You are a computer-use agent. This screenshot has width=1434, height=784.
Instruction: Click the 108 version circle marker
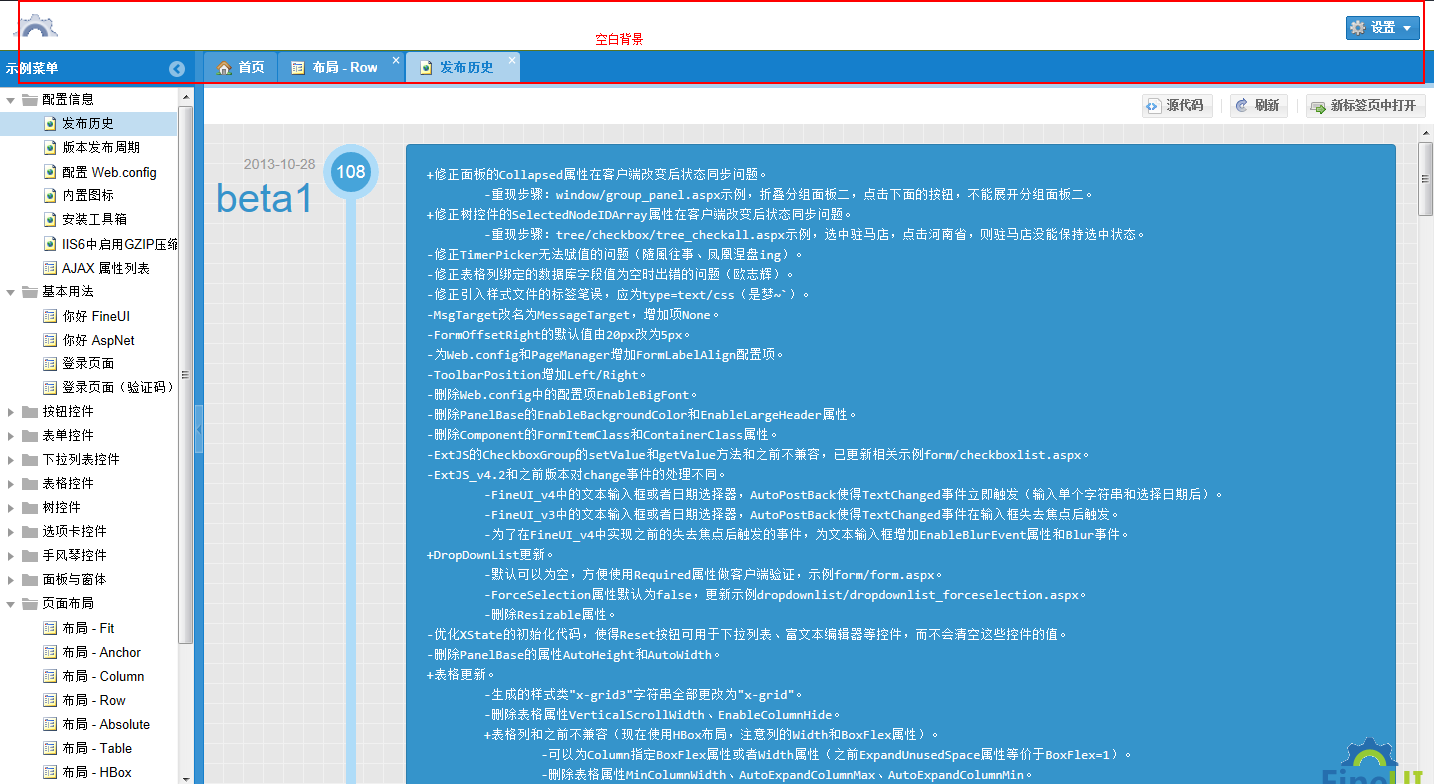coord(350,172)
